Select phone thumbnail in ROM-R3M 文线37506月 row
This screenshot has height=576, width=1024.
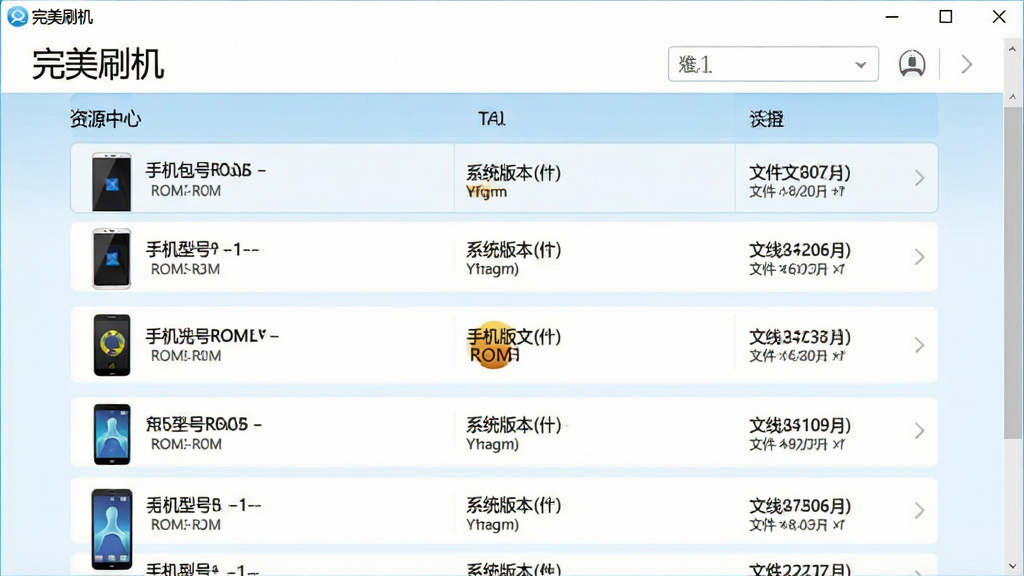[112, 529]
